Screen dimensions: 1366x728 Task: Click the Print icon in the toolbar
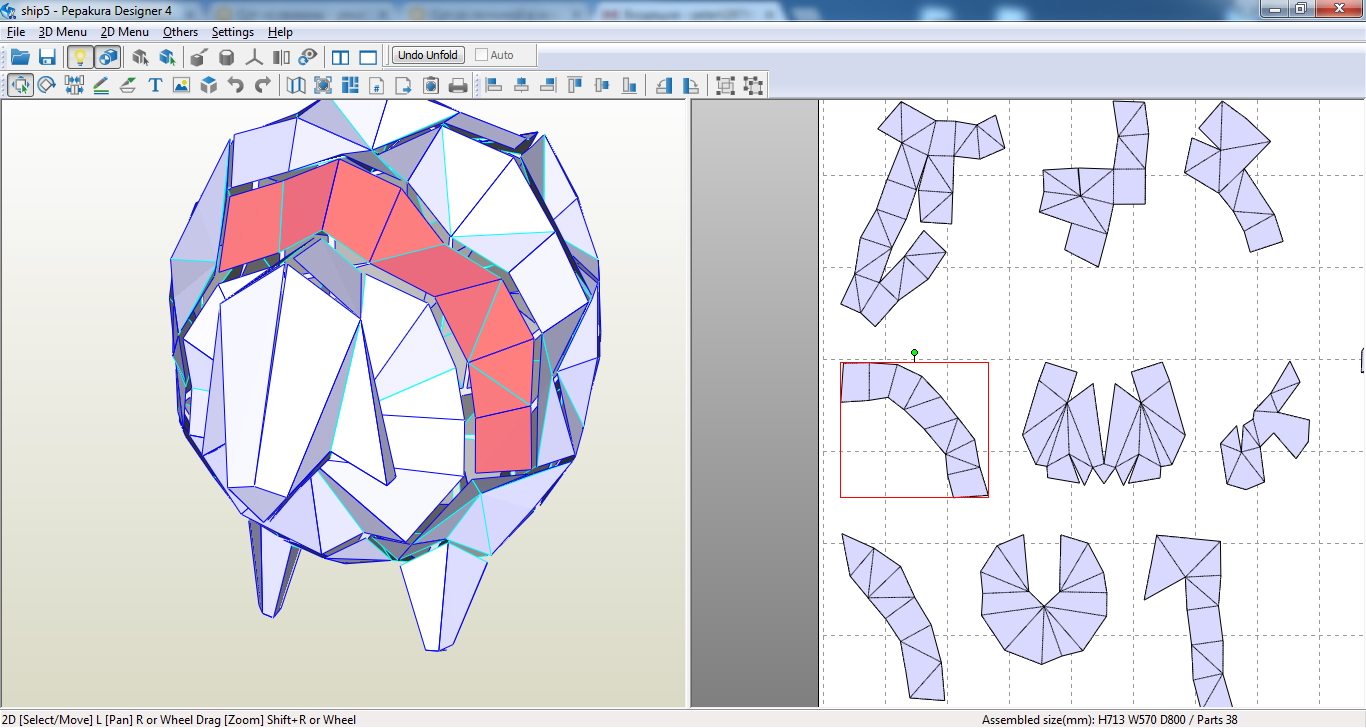tap(458, 85)
